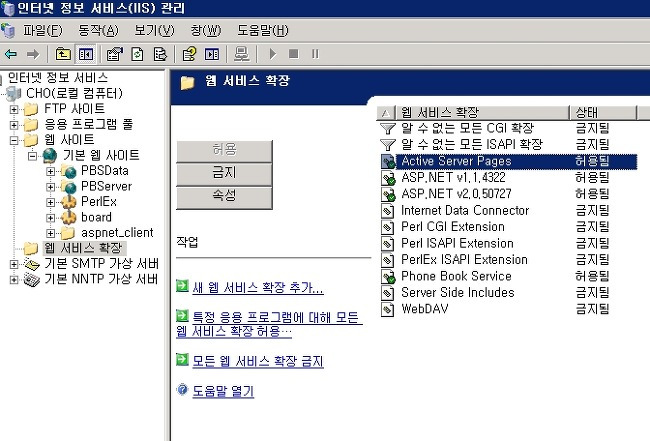650x441 pixels.
Task: Collapse the 웹 사이트 node
Action: (x=14, y=140)
